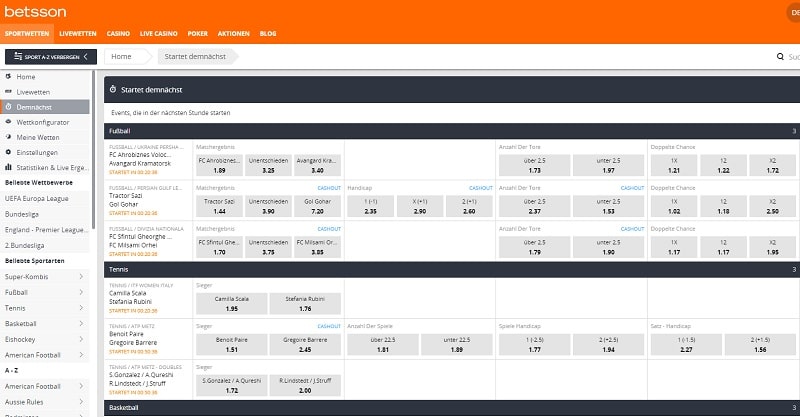Bet on Benoit Paire at 1.51
This screenshot has height=417, width=800.
[x=232, y=345]
